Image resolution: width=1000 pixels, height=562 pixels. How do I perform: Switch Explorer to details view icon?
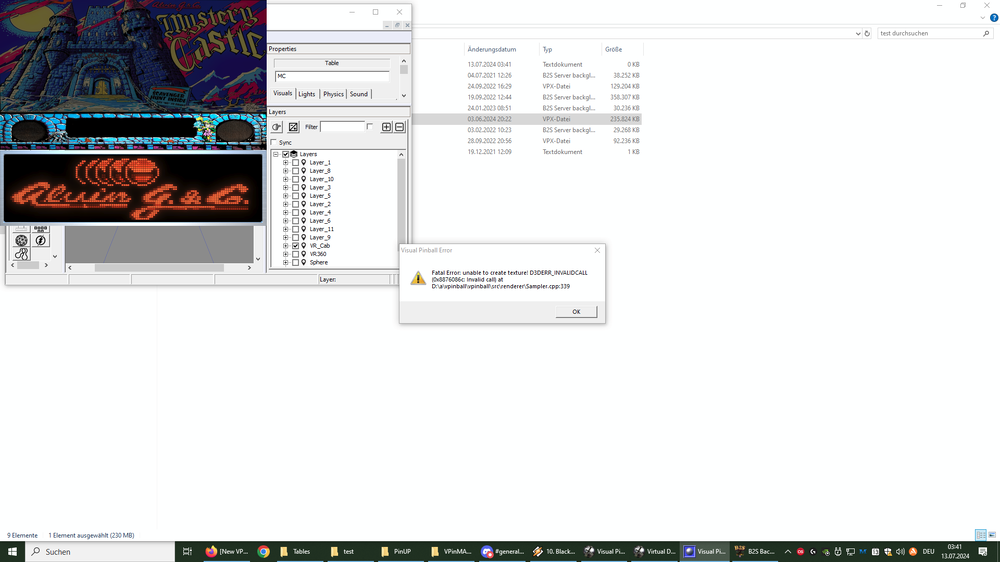tap(981, 535)
